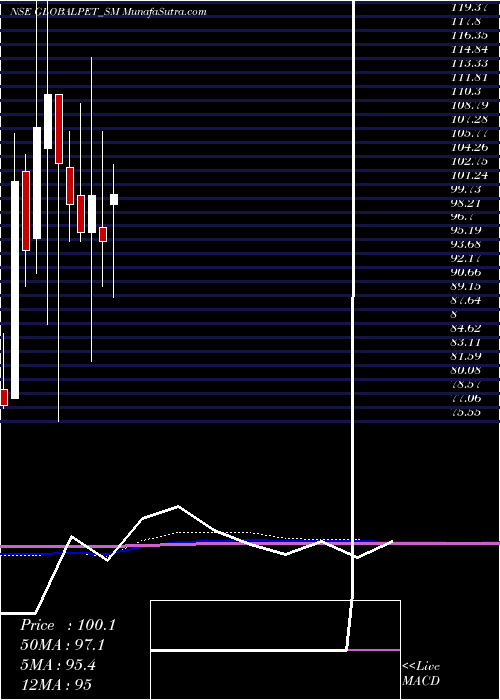Select the <<Live MACD label
Image resolution: width=500 pixels, height=700 pixels.
421,674
